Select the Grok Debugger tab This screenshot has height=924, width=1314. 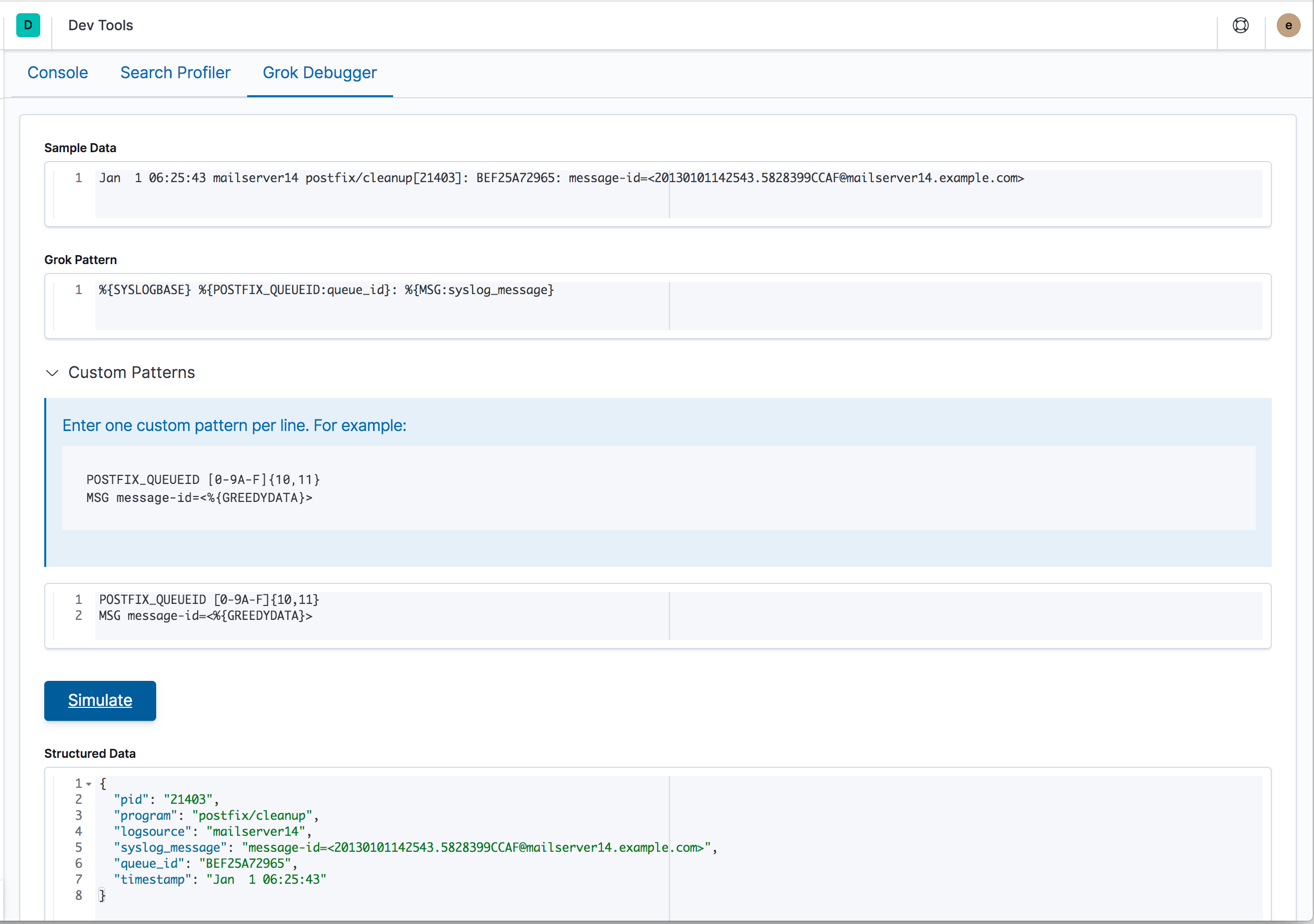[320, 72]
